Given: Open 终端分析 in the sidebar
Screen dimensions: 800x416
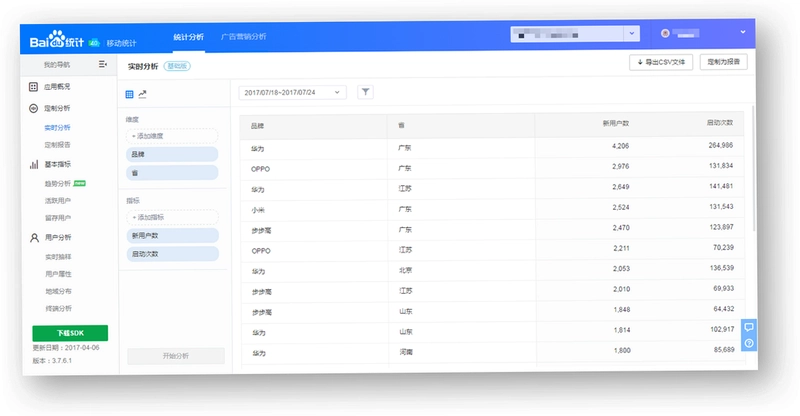Looking at the screenshot, I should pos(59,308).
